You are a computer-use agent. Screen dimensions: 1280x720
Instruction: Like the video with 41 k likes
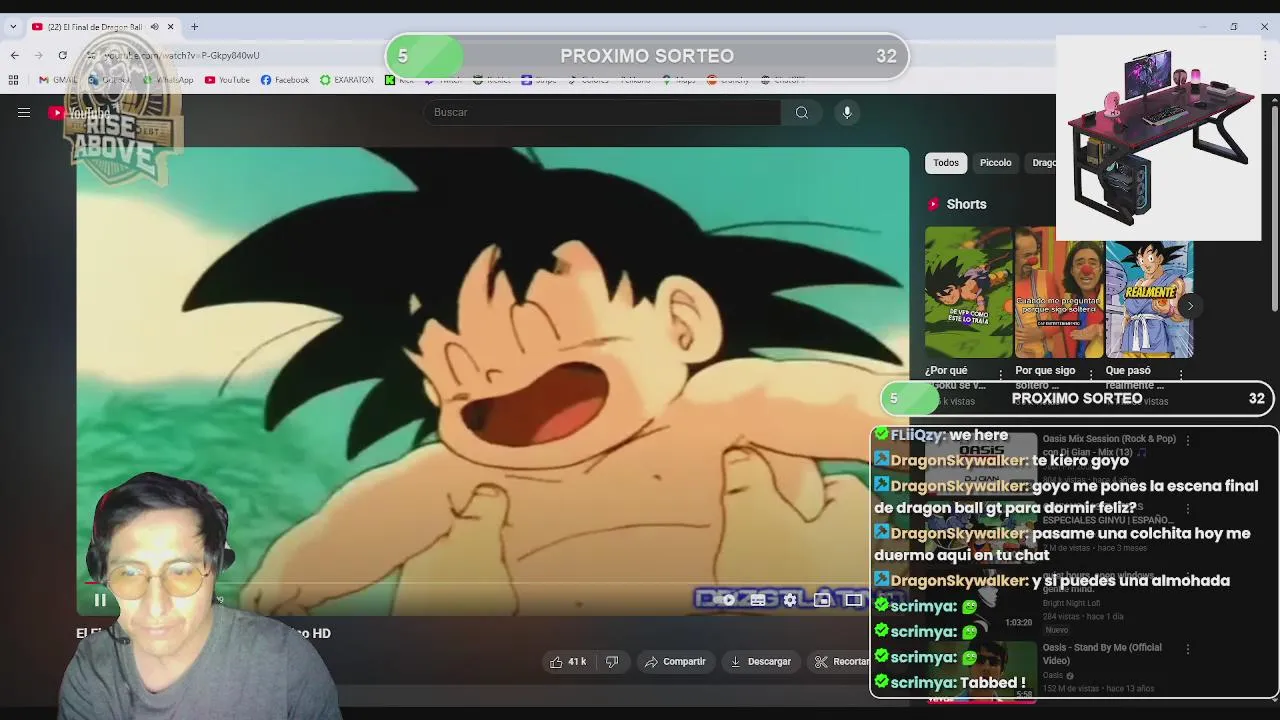pos(568,661)
